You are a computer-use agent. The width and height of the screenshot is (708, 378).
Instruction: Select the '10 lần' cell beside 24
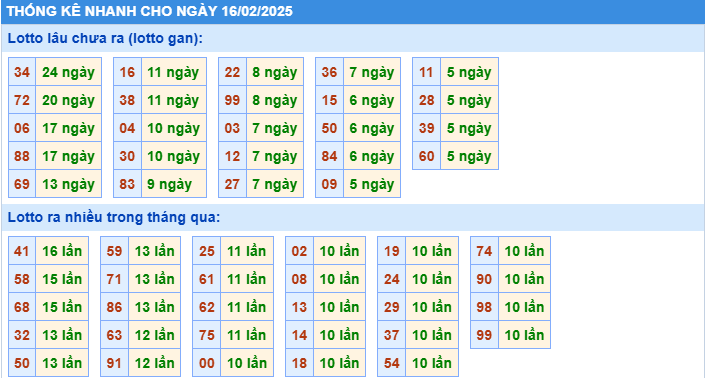tap(432, 279)
